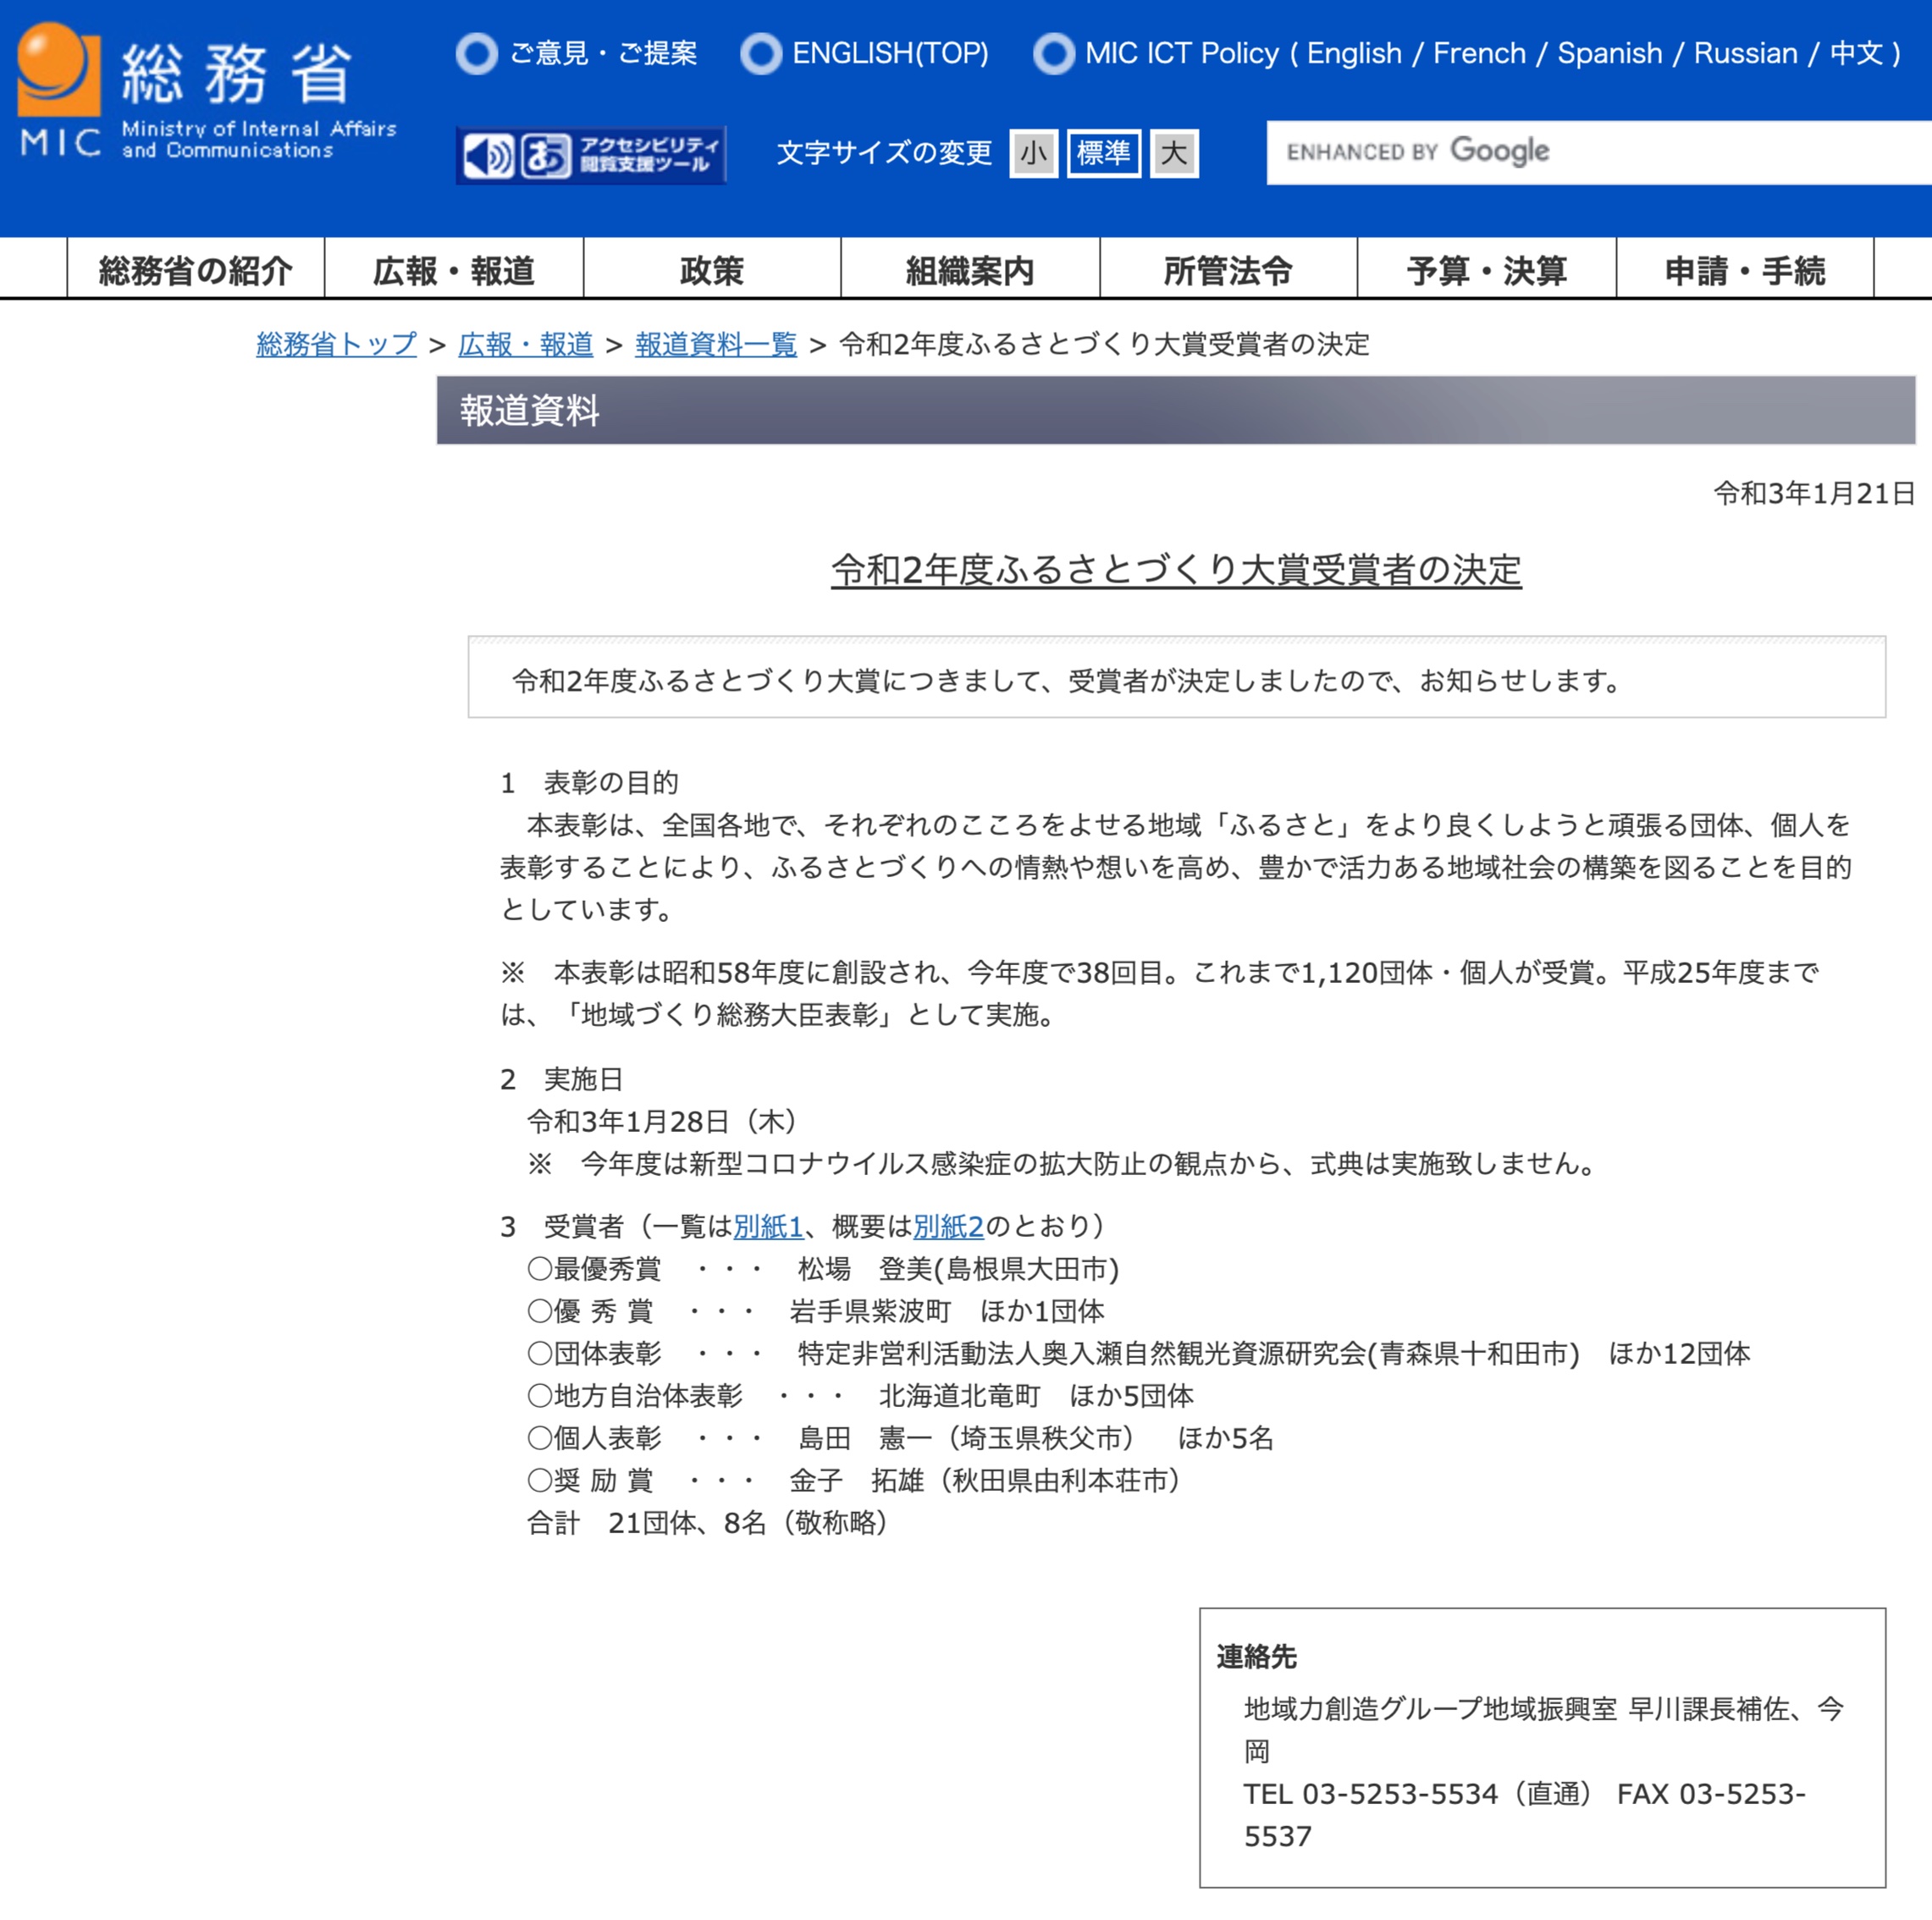Set text size to standard (標準)
This screenshot has height=1920, width=1932.
[x=1103, y=153]
